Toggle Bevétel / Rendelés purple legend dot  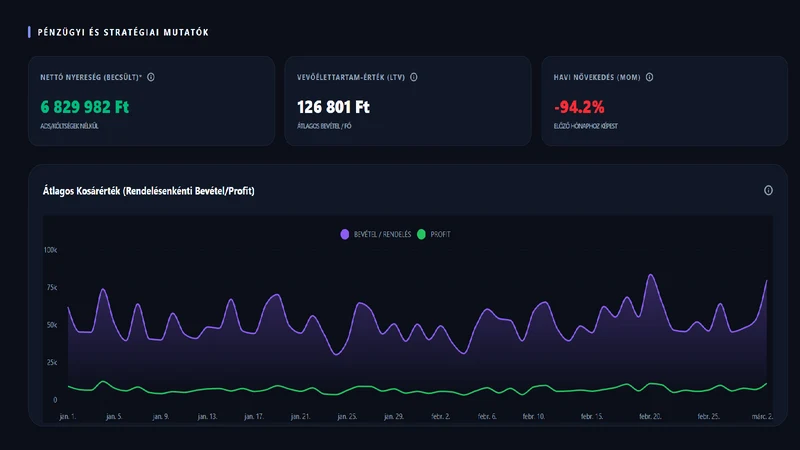pos(345,234)
